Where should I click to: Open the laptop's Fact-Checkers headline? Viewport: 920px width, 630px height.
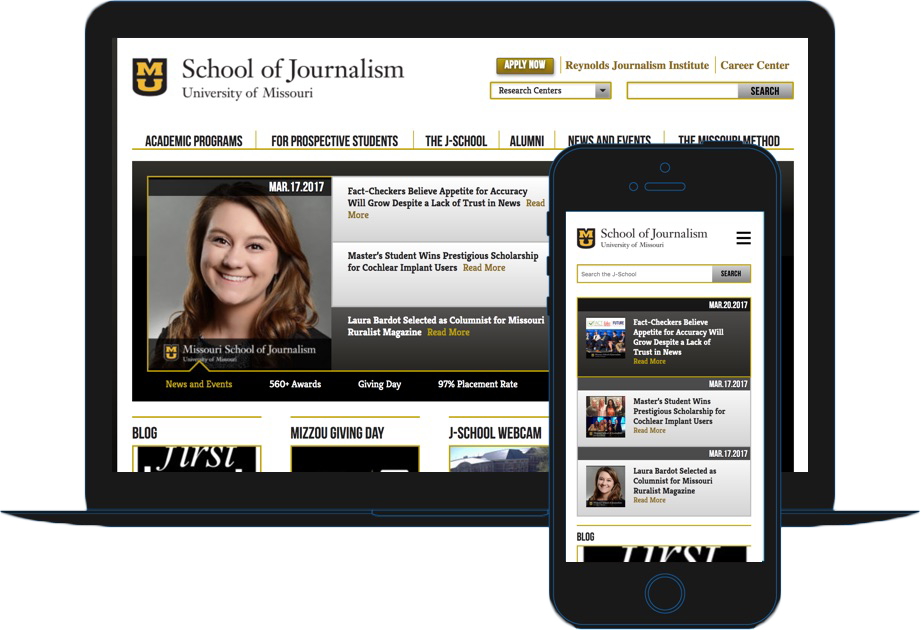(x=437, y=197)
